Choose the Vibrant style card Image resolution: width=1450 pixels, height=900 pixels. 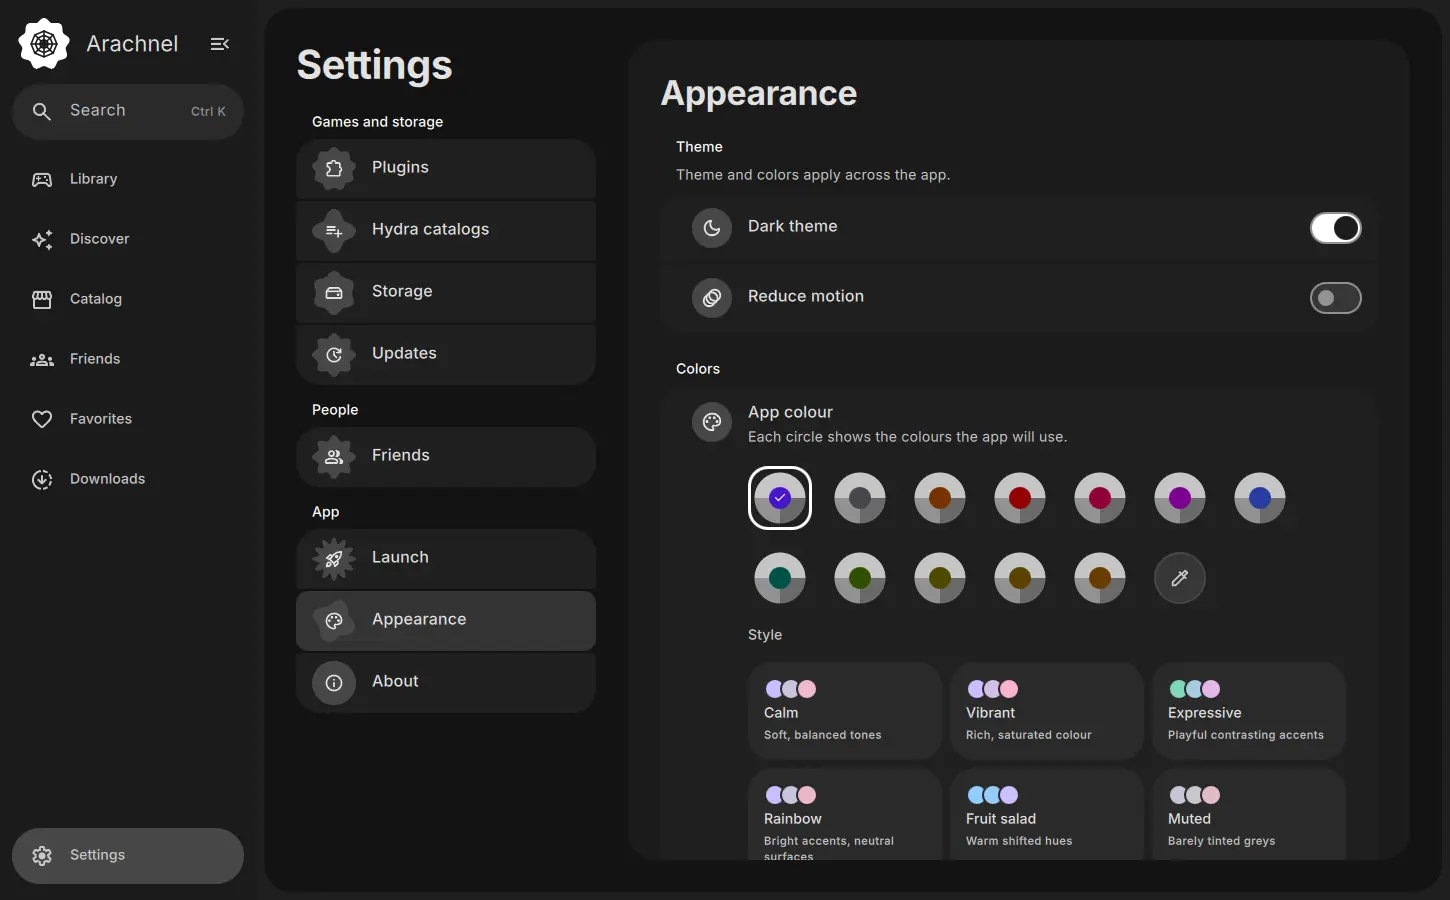[1047, 711]
